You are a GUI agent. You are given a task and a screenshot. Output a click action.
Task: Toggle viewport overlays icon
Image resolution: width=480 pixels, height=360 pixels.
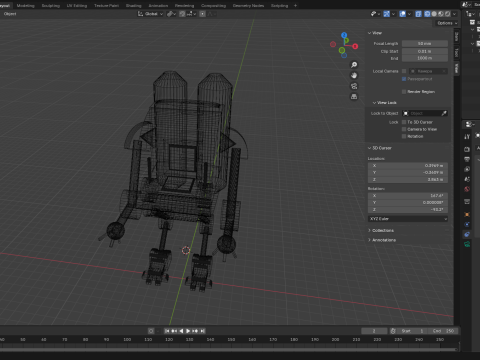tap(403, 14)
